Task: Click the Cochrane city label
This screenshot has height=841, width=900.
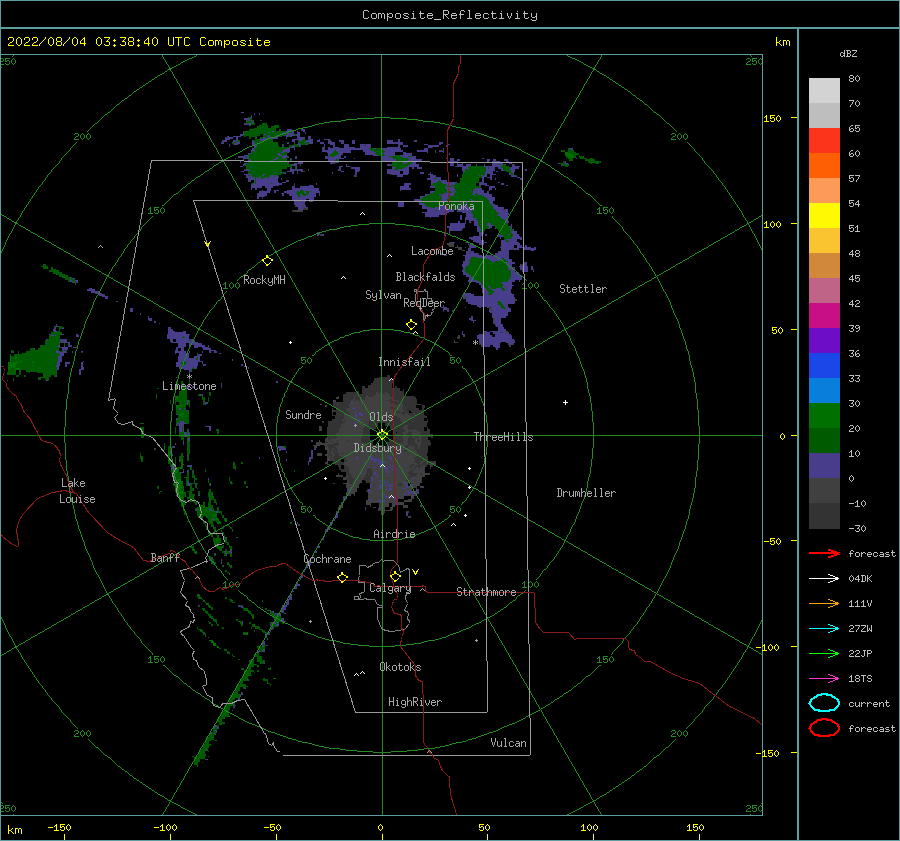Action: coord(327,559)
